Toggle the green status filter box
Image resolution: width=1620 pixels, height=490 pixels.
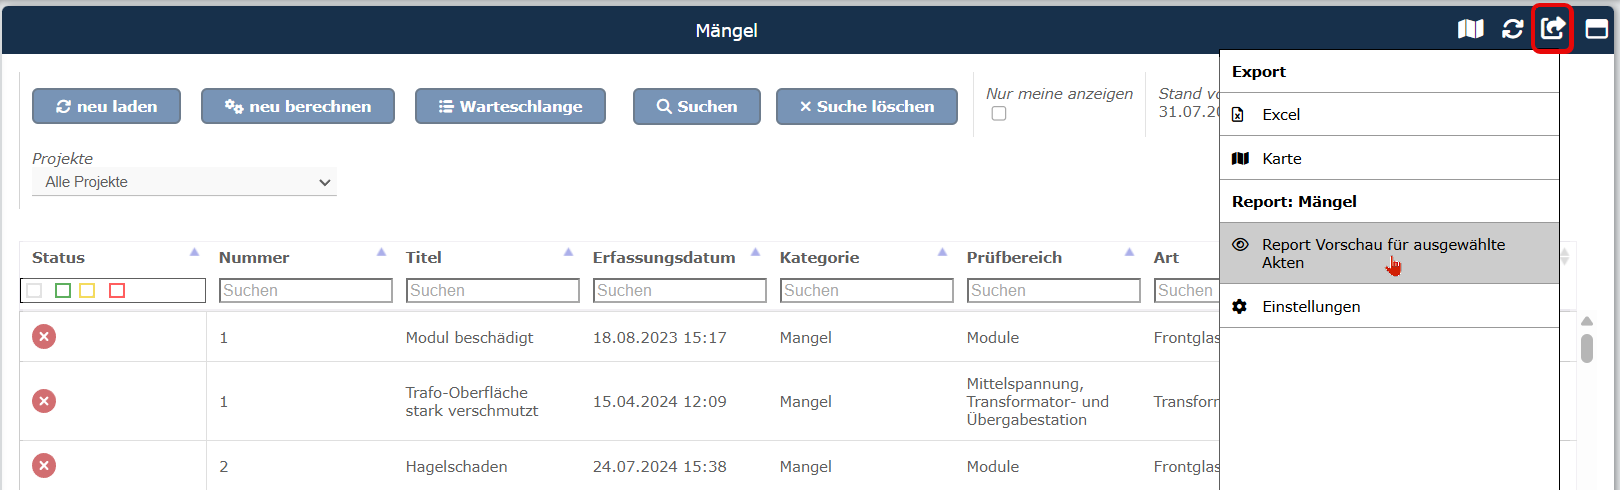(63, 291)
